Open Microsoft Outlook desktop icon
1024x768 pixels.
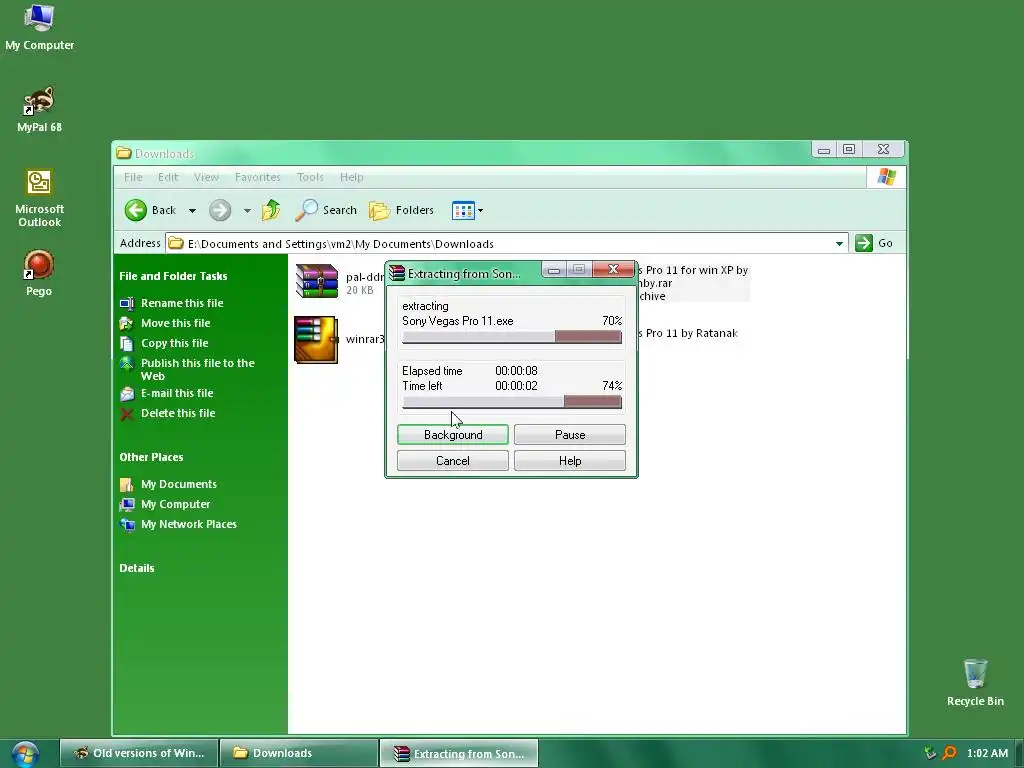coord(39,198)
